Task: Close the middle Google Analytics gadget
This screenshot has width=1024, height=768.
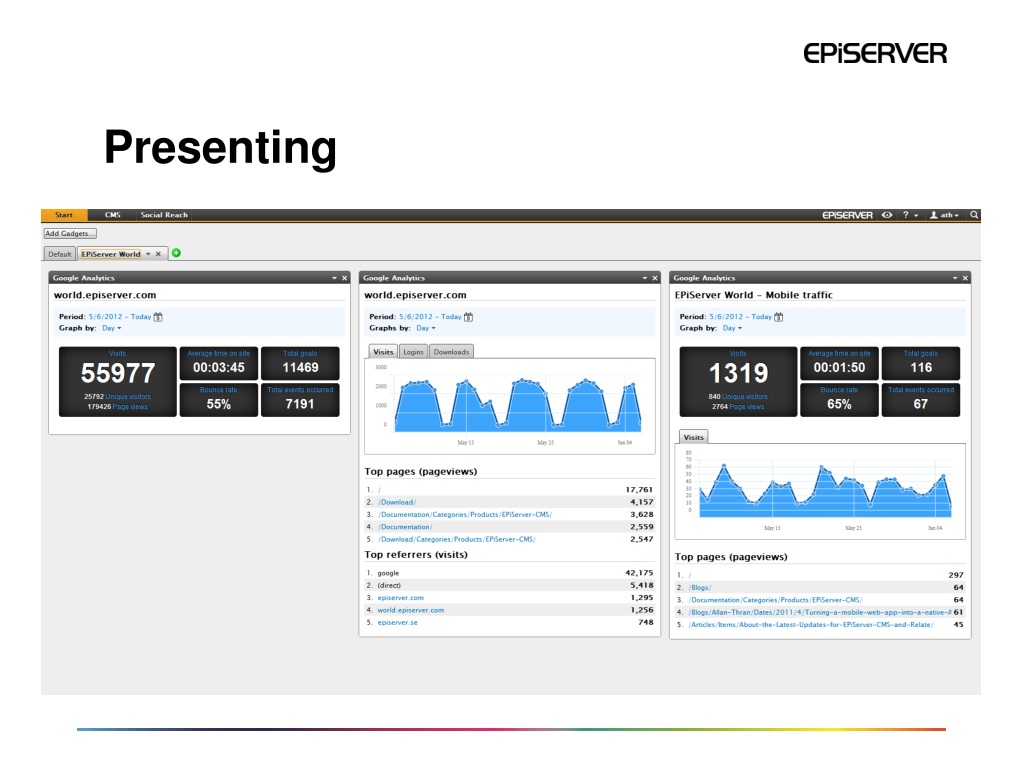Action: tap(655, 278)
